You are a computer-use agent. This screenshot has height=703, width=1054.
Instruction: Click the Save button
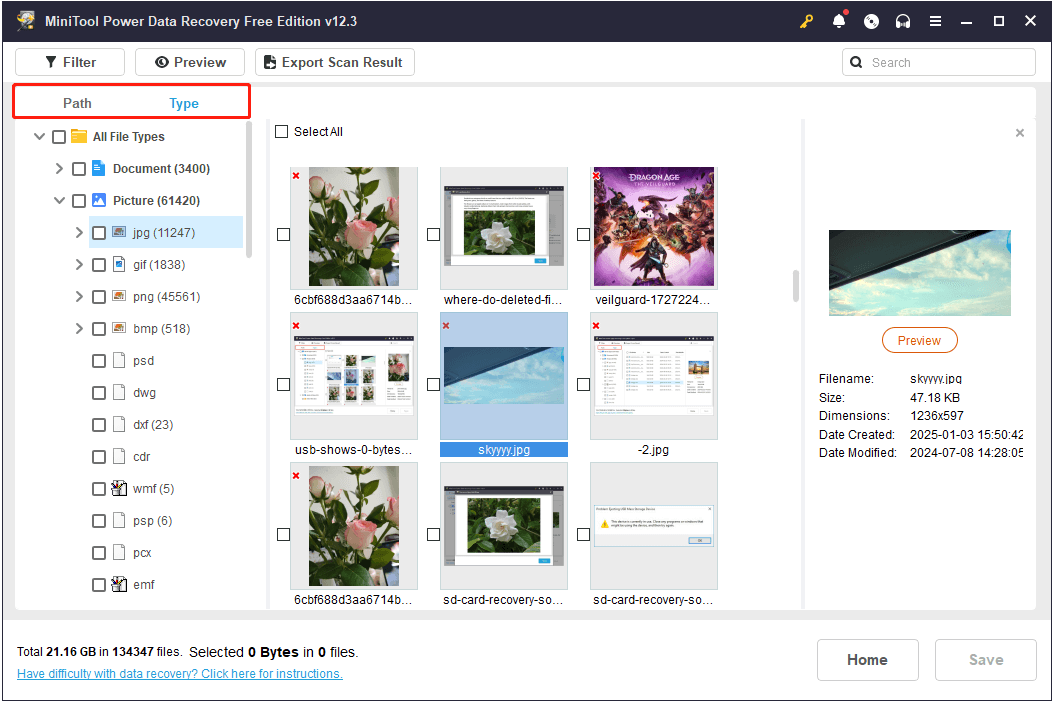[985, 660]
